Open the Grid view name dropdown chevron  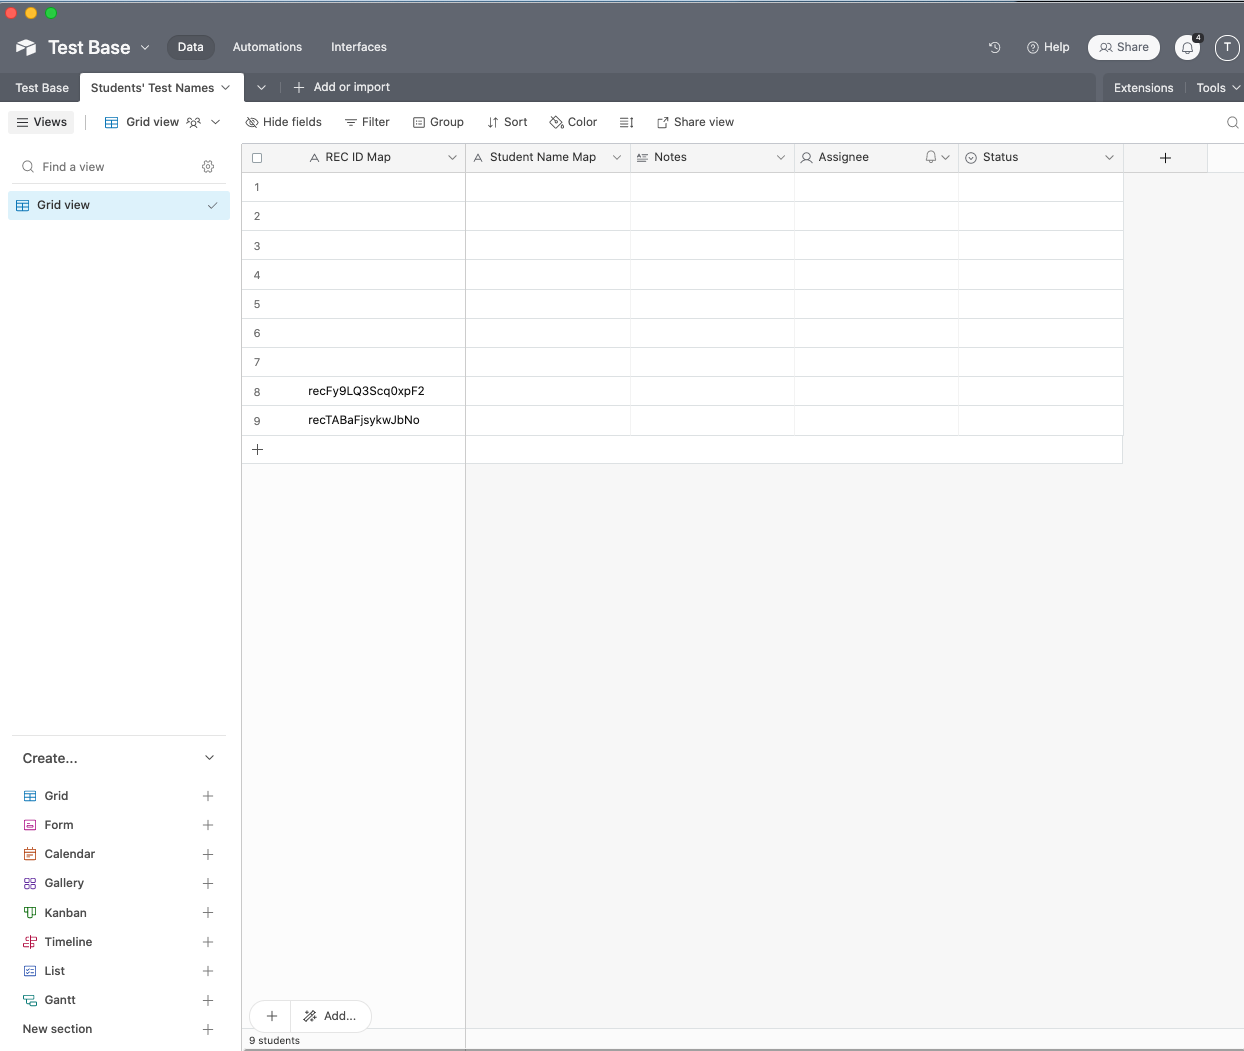[215, 122]
